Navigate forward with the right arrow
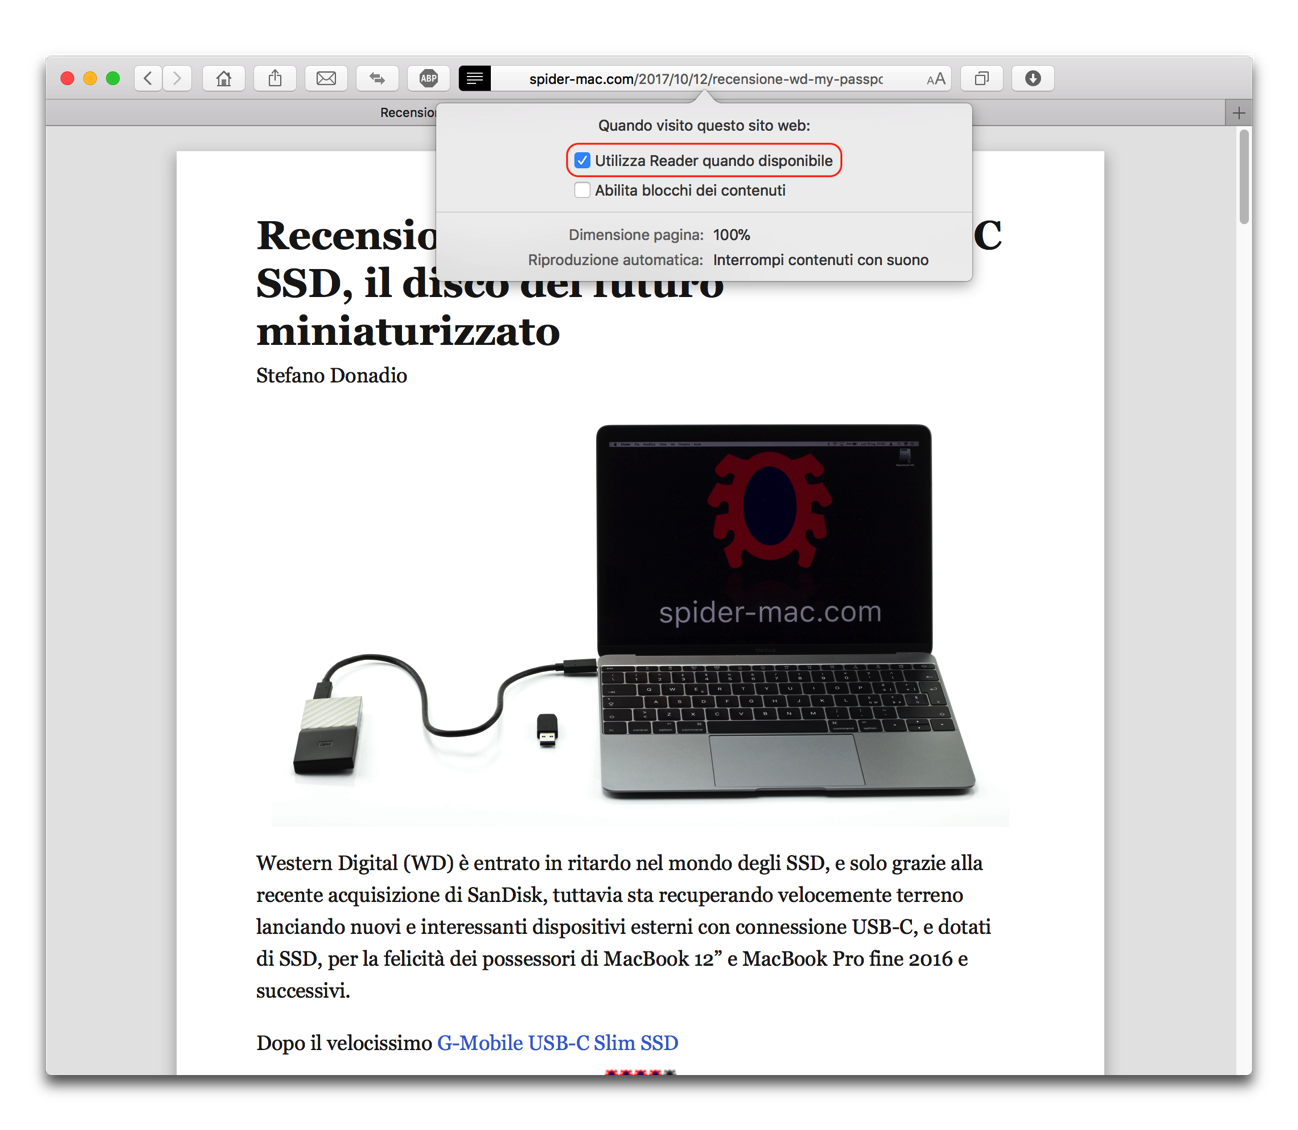The height and width of the screenshot is (1130, 1298). (x=177, y=78)
